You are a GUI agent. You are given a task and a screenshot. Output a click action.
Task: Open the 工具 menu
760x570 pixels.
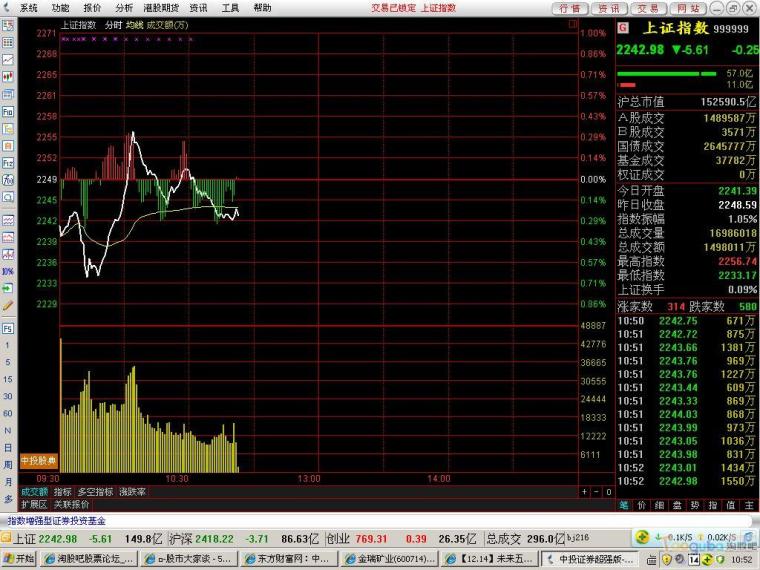click(230, 7)
